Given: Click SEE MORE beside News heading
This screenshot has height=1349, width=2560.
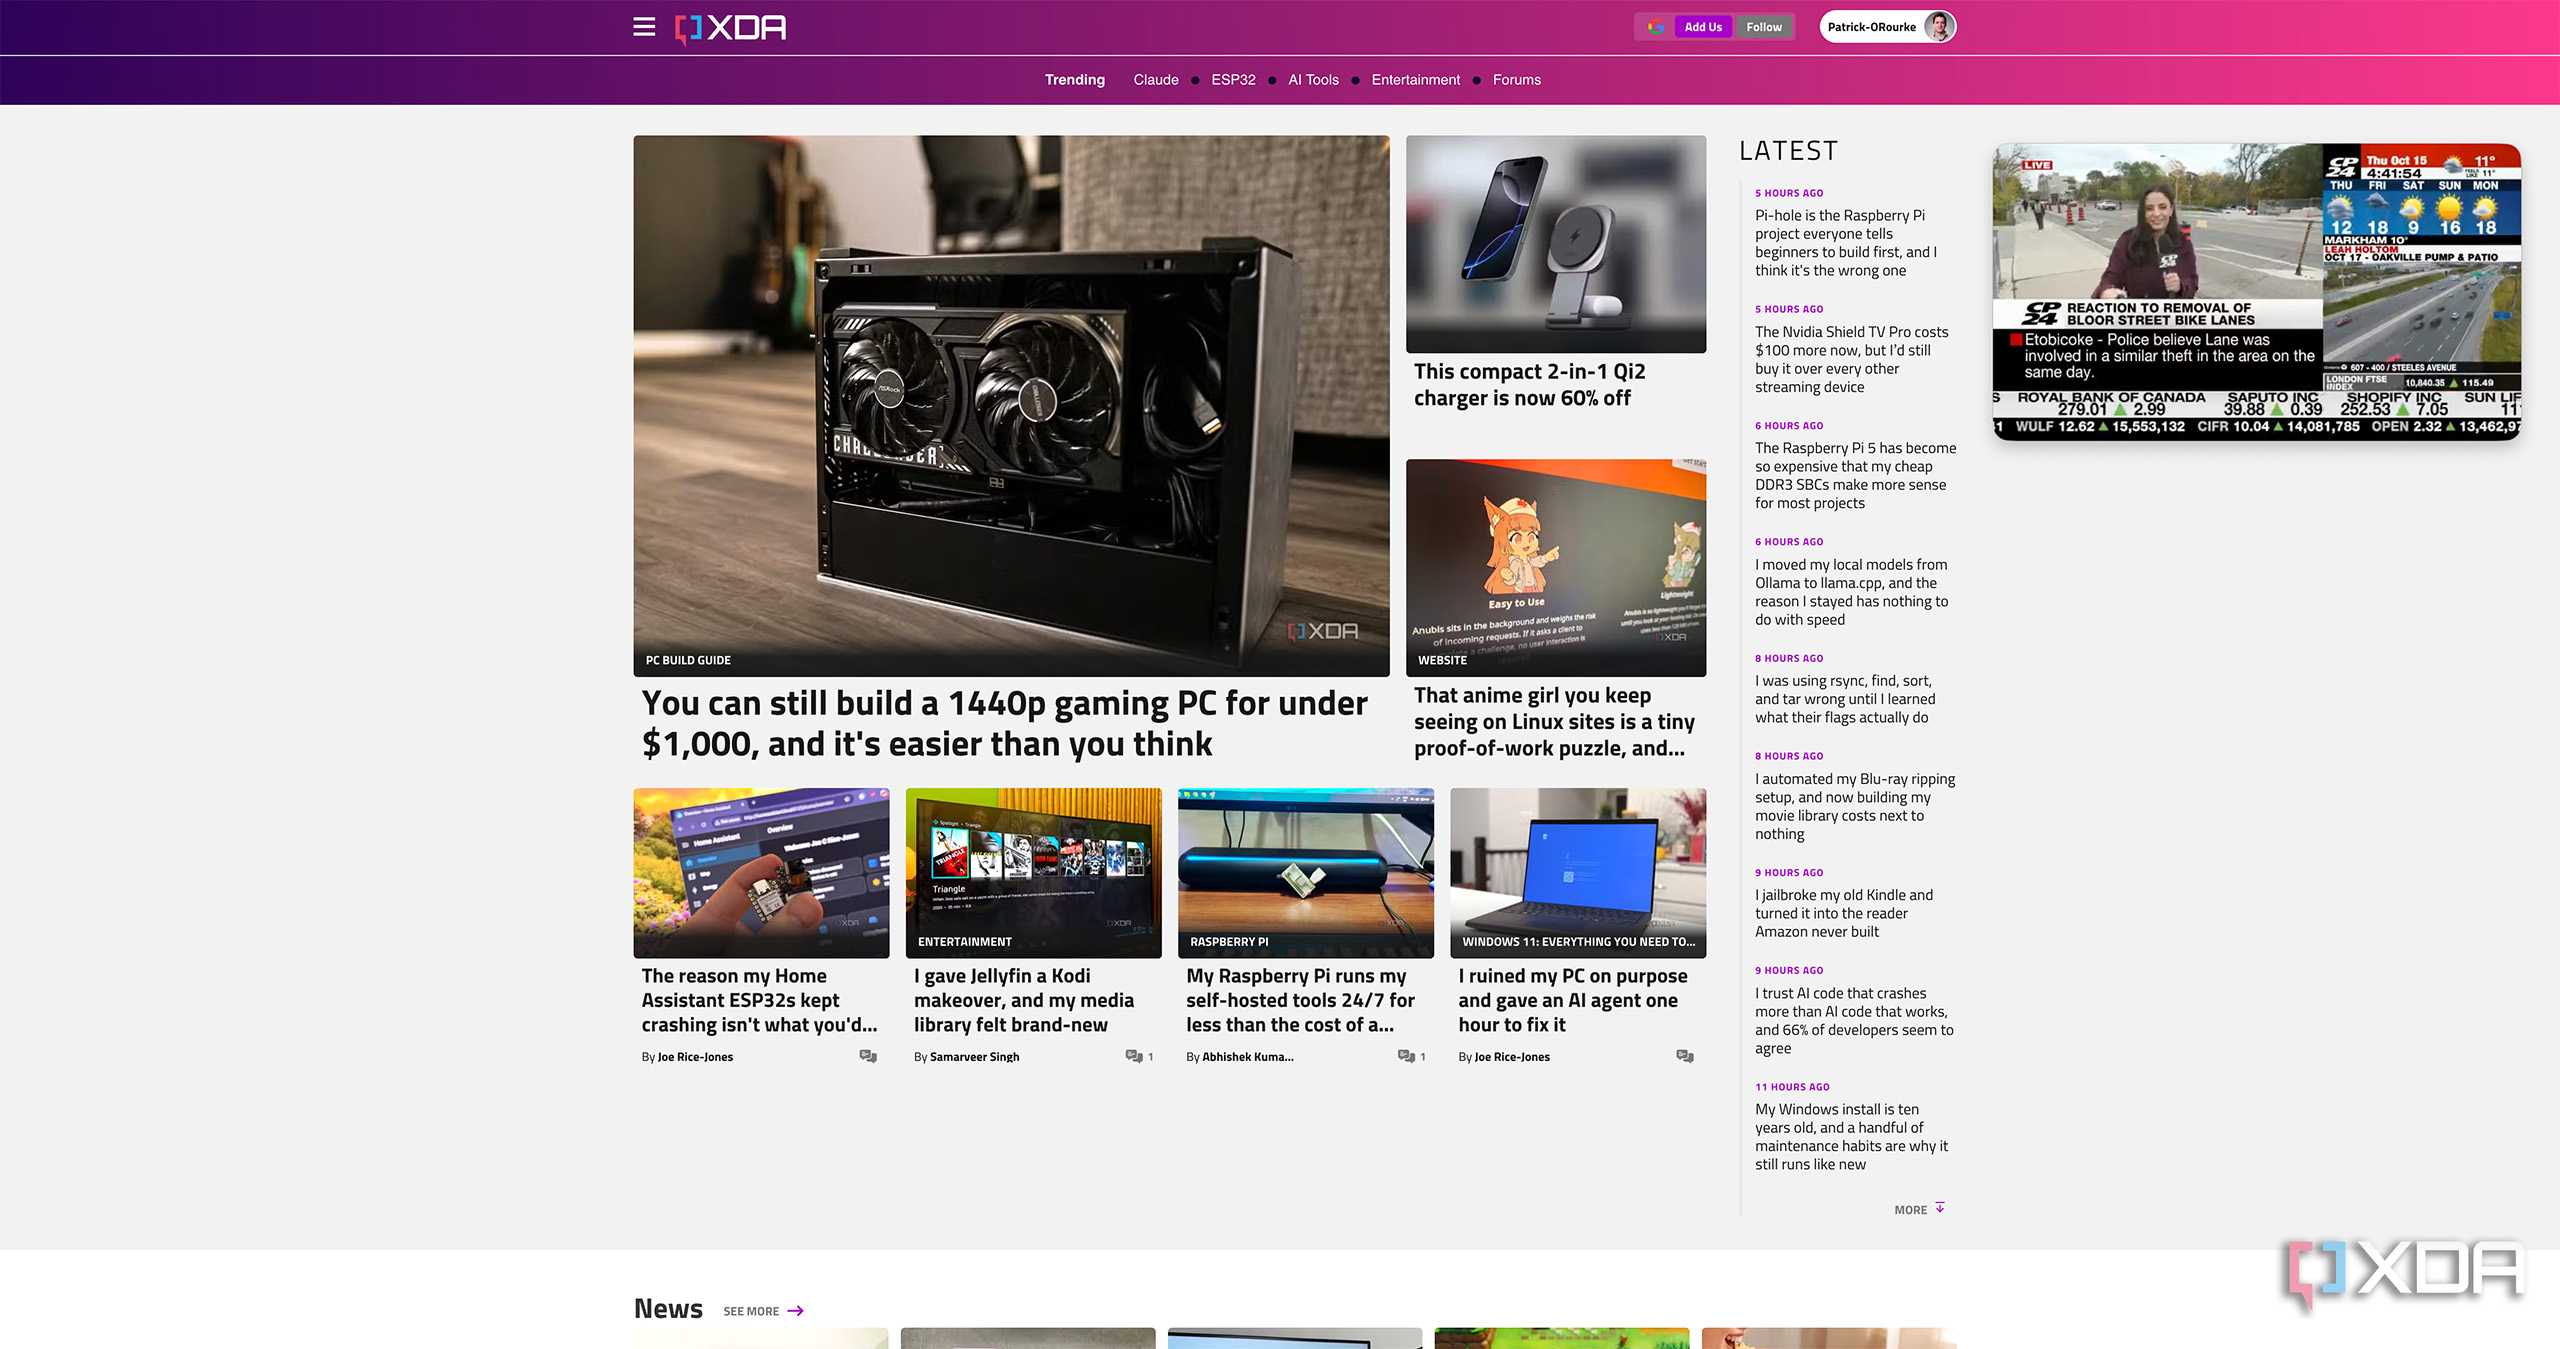Looking at the screenshot, I should pos(751,1311).
